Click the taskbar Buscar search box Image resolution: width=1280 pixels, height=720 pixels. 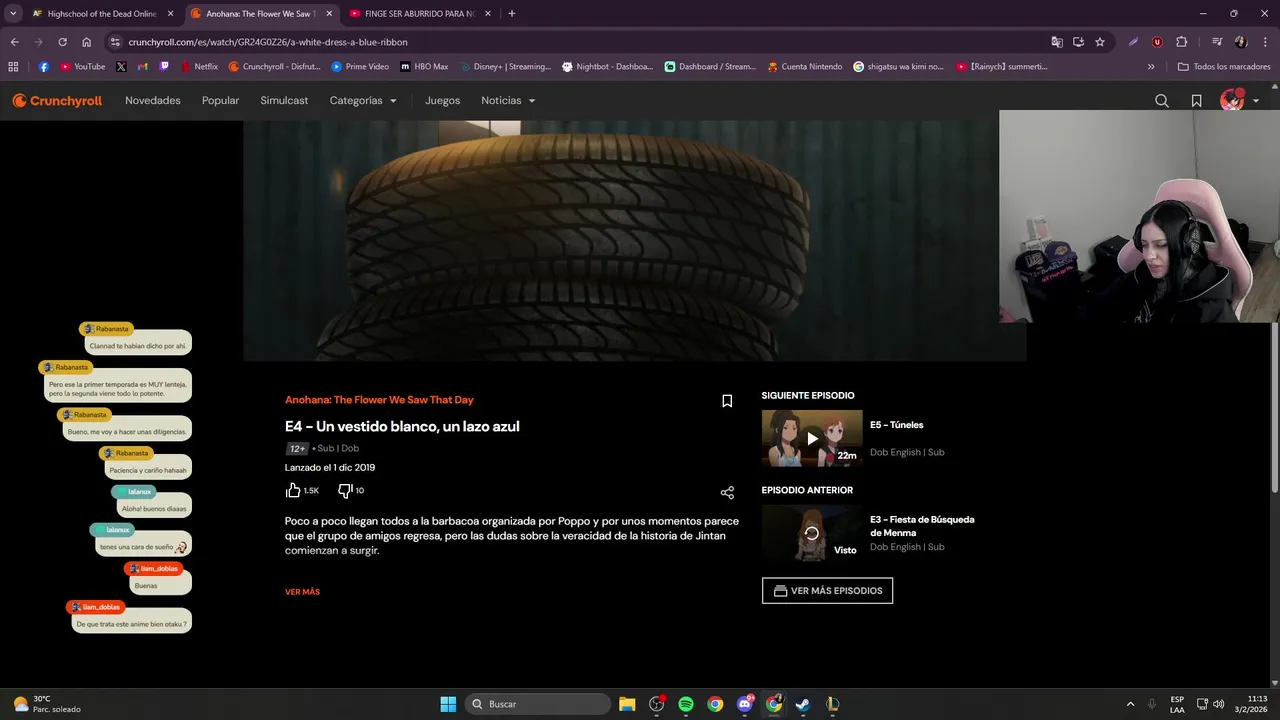point(539,704)
